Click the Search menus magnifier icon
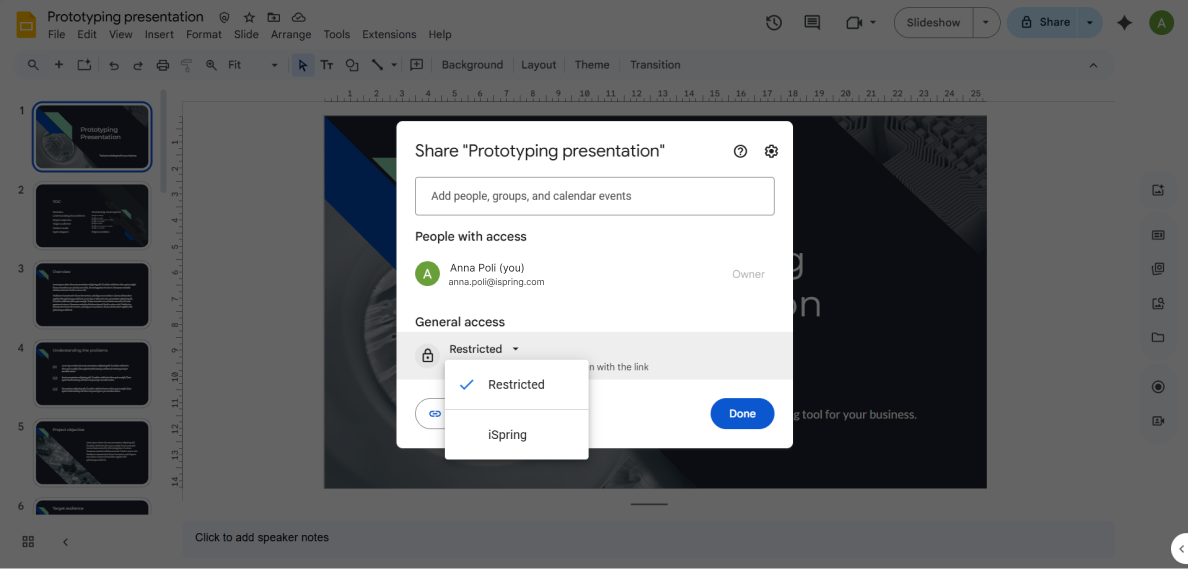This screenshot has height=569, width=1188. tap(33, 65)
